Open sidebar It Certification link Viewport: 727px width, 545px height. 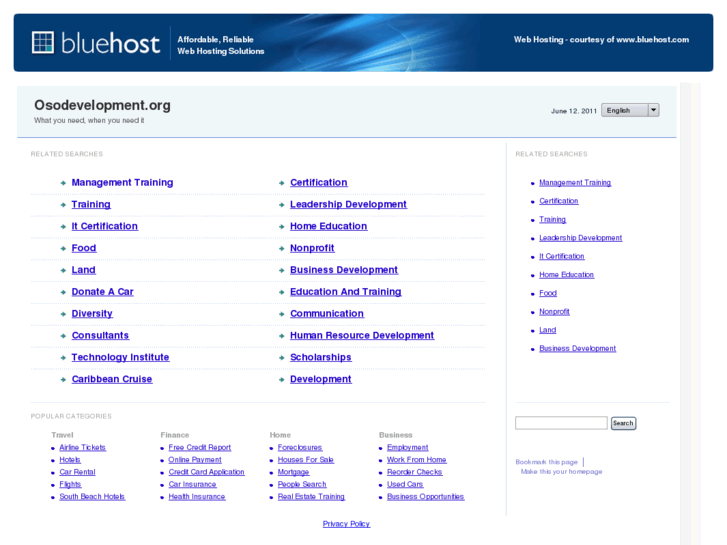tap(561, 256)
